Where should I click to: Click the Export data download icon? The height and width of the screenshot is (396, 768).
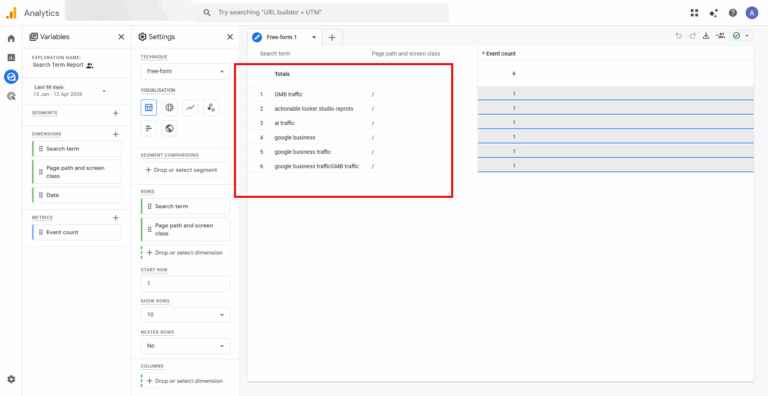point(706,36)
